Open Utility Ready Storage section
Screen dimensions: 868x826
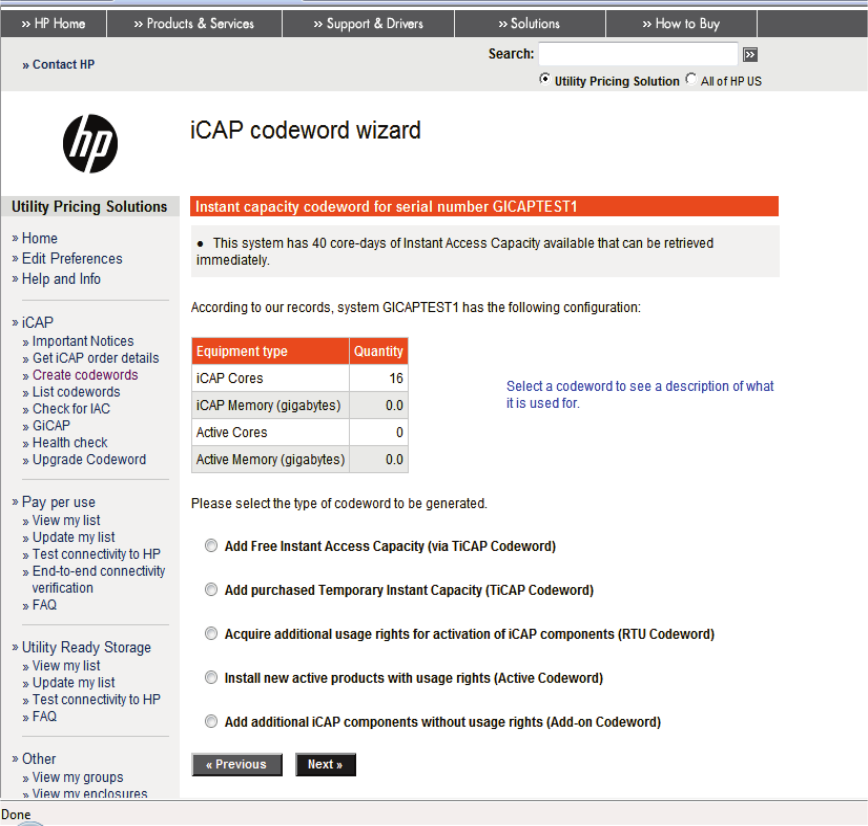[x=86, y=647]
